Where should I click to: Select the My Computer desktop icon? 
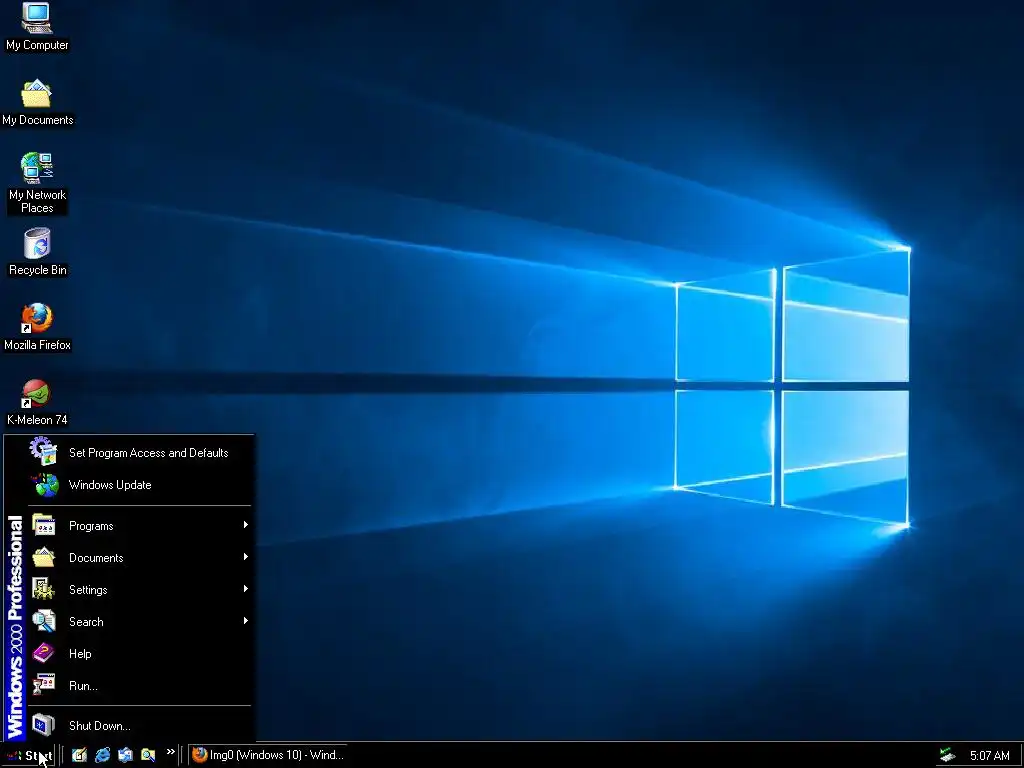click(x=37, y=27)
